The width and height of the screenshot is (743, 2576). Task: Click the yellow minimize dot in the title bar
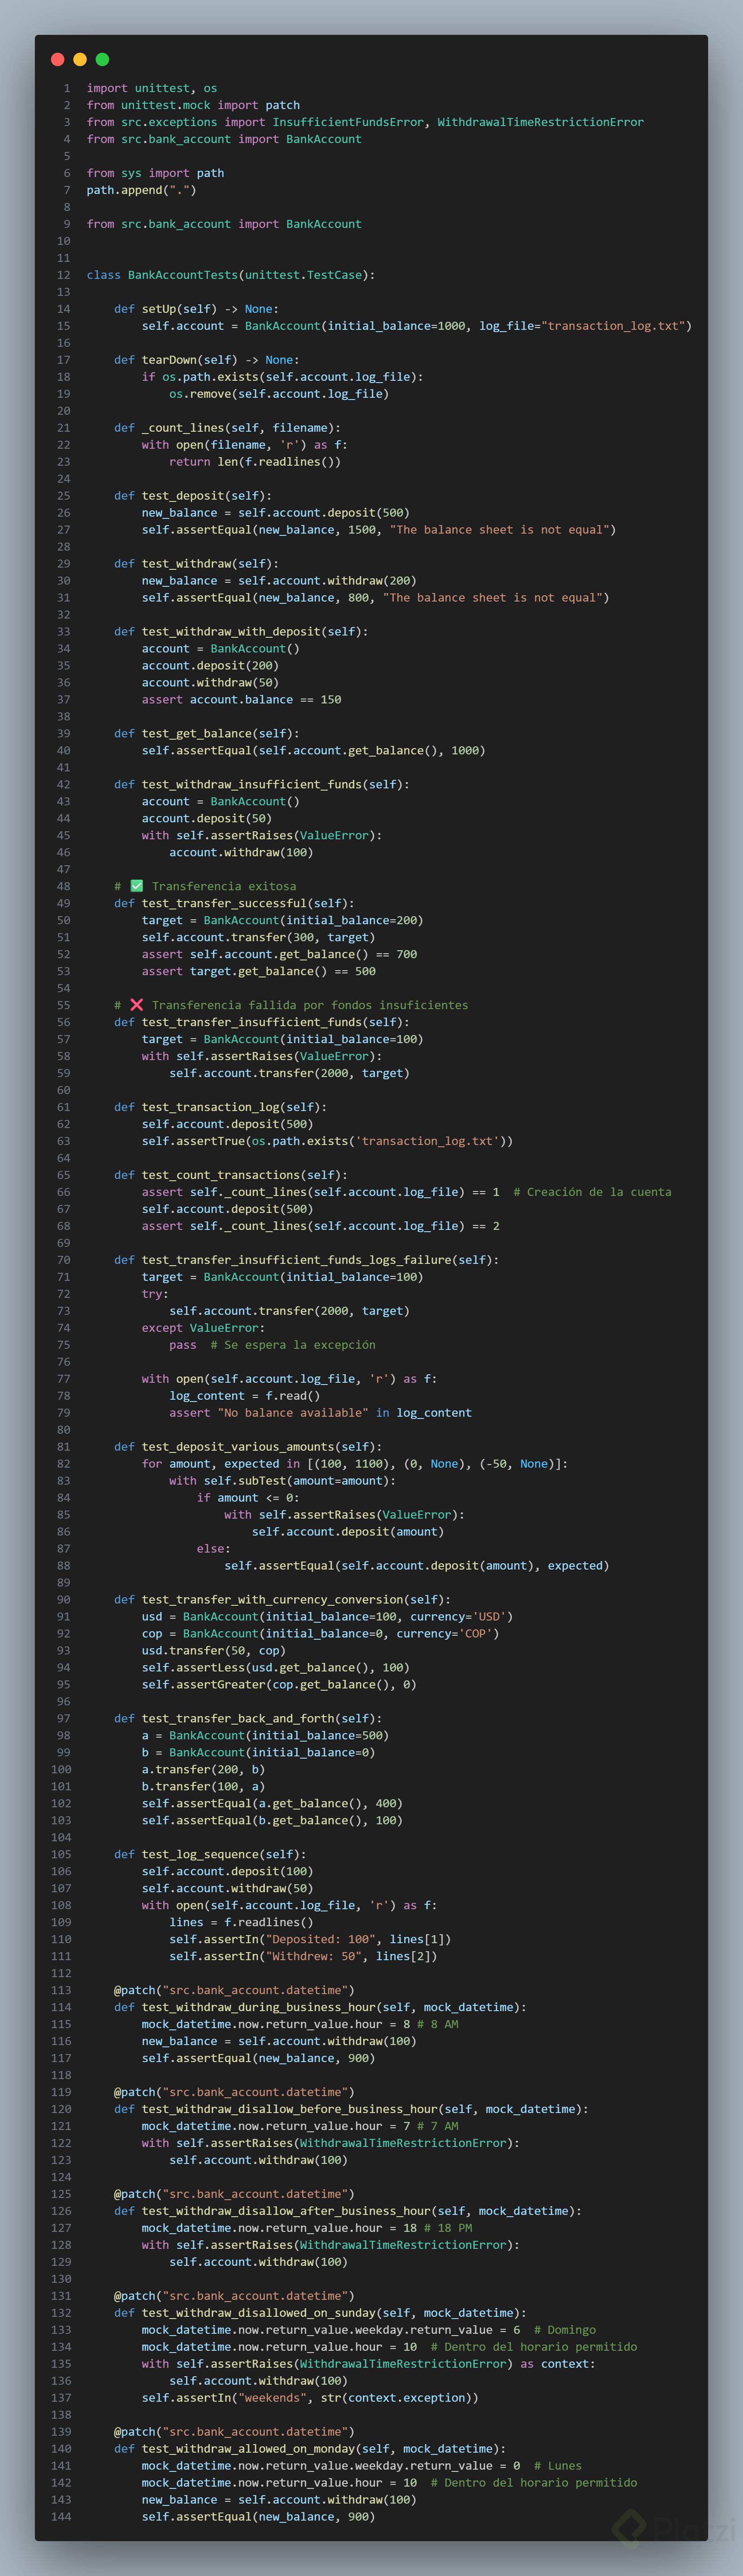pyautogui.click(x=80, y=59)
